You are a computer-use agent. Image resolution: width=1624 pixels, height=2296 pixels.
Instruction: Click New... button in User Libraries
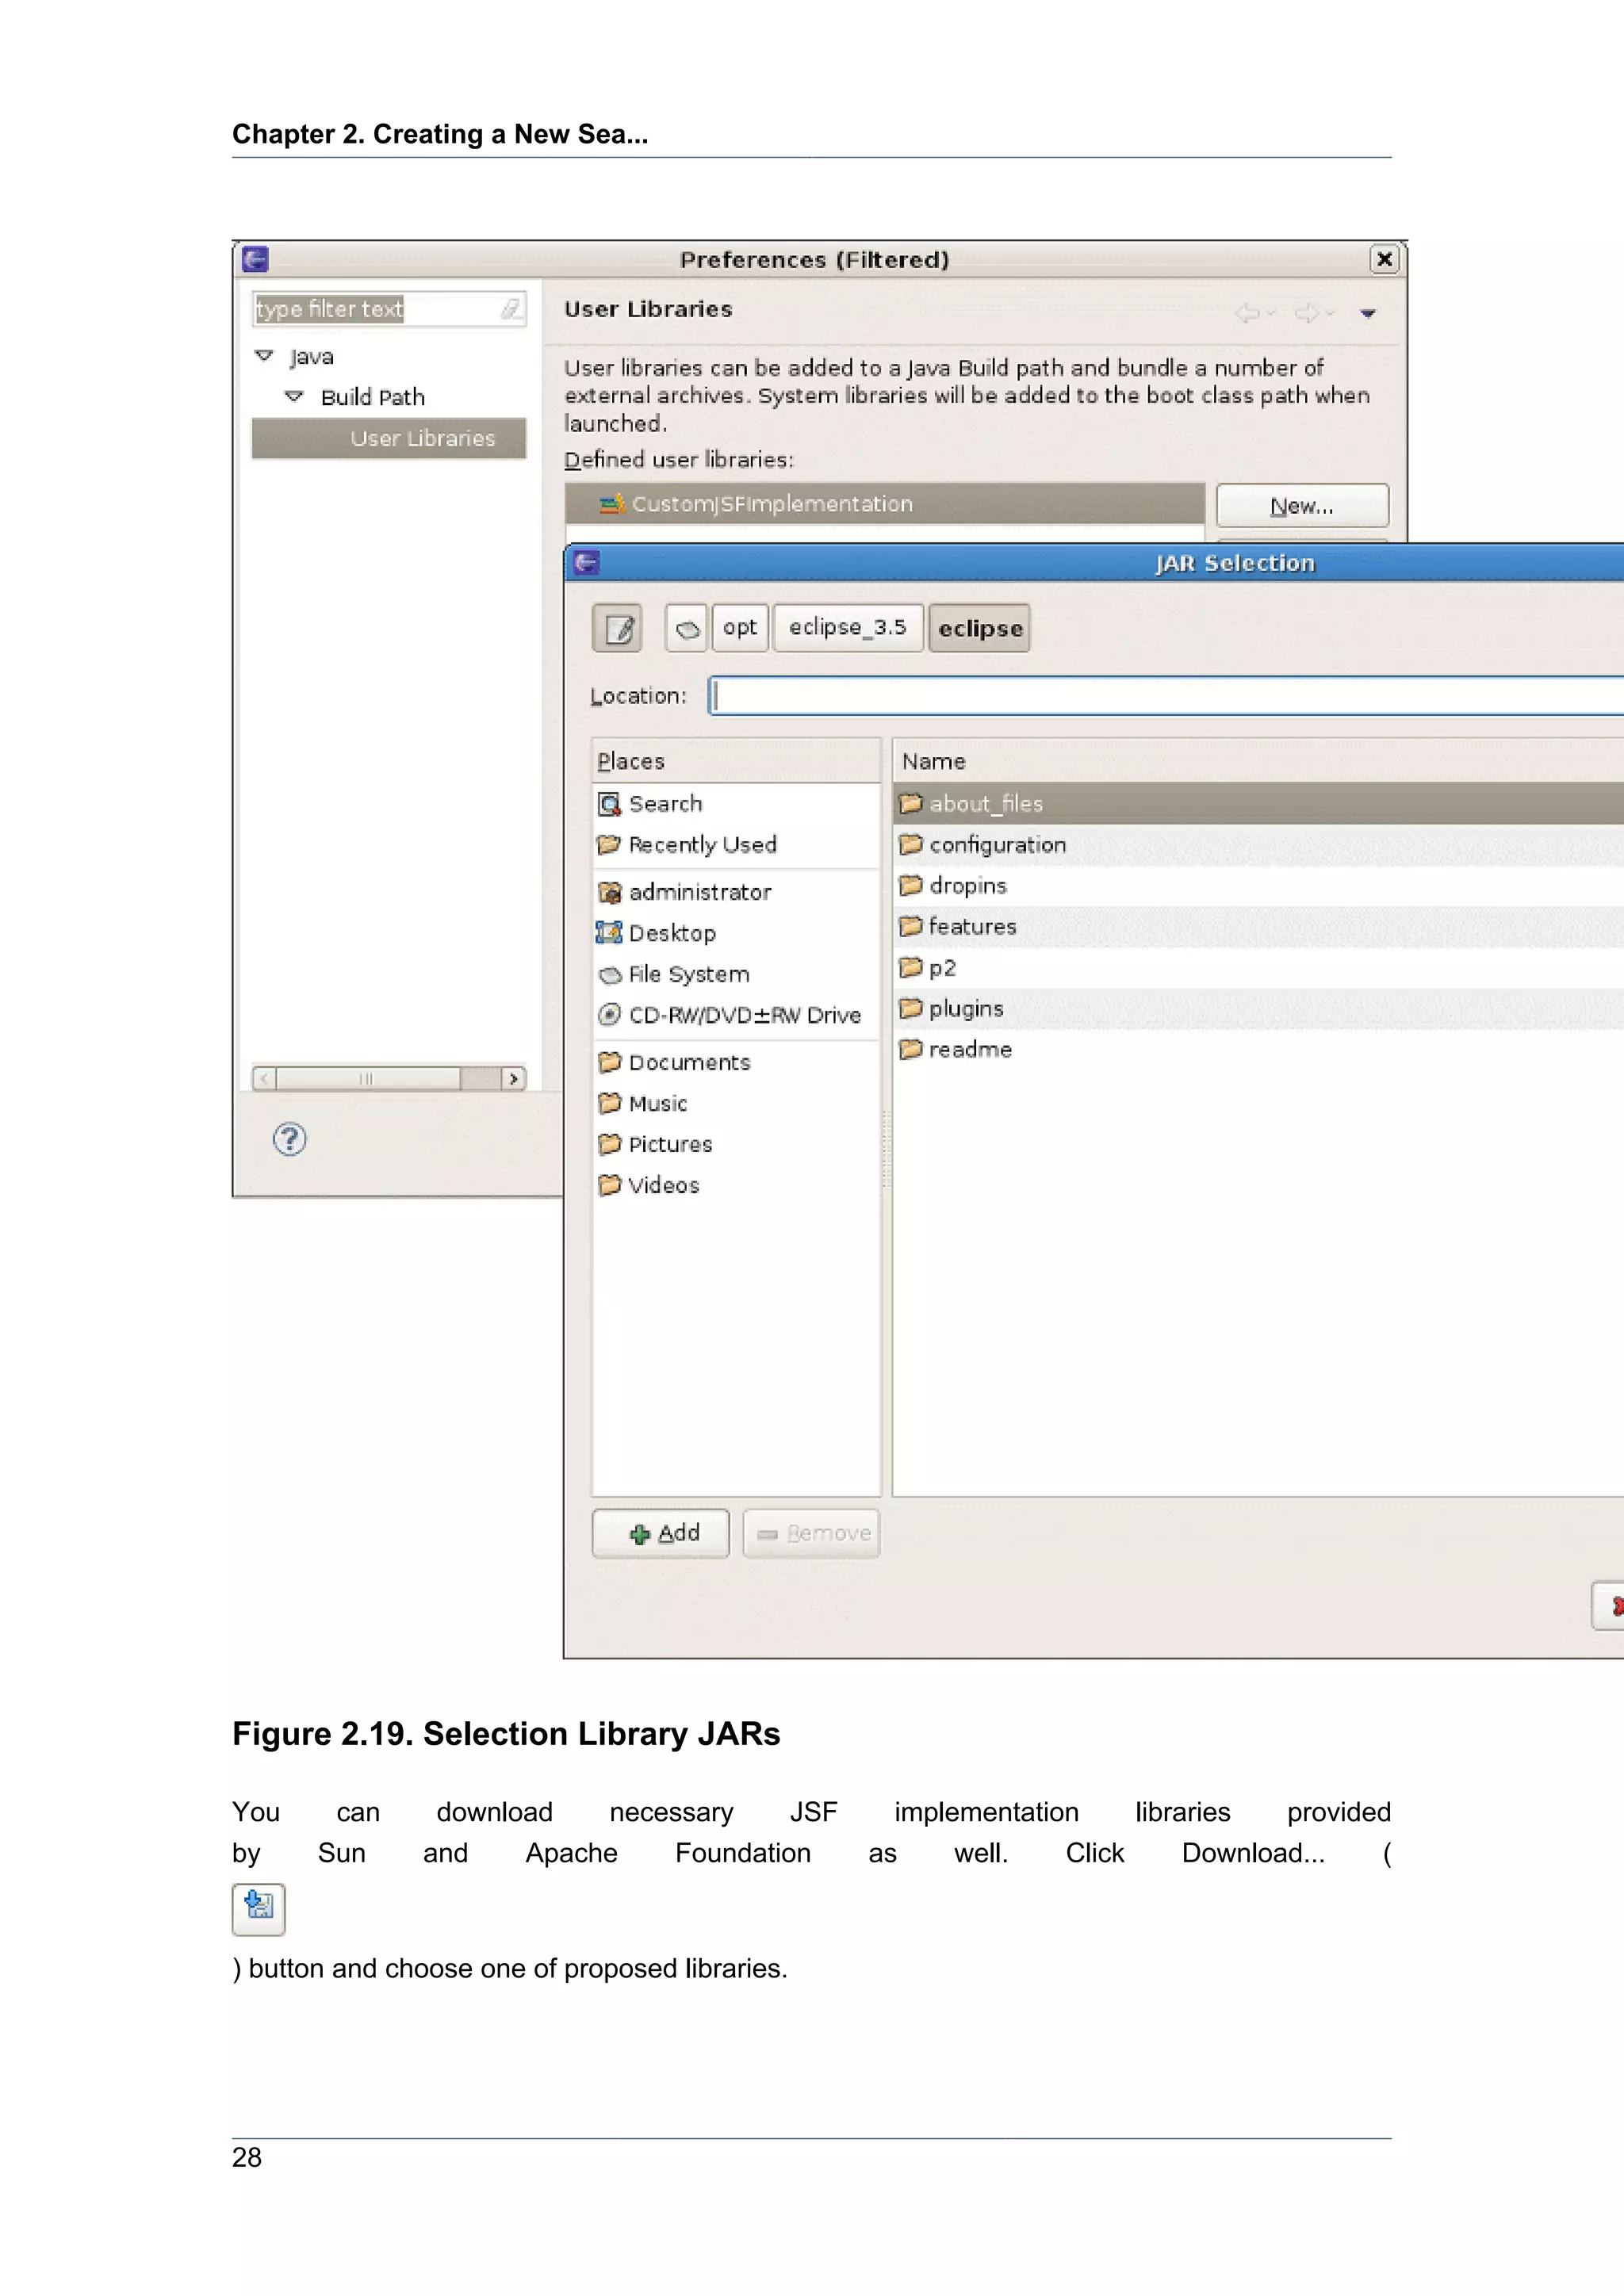(x=1302, y=506)
